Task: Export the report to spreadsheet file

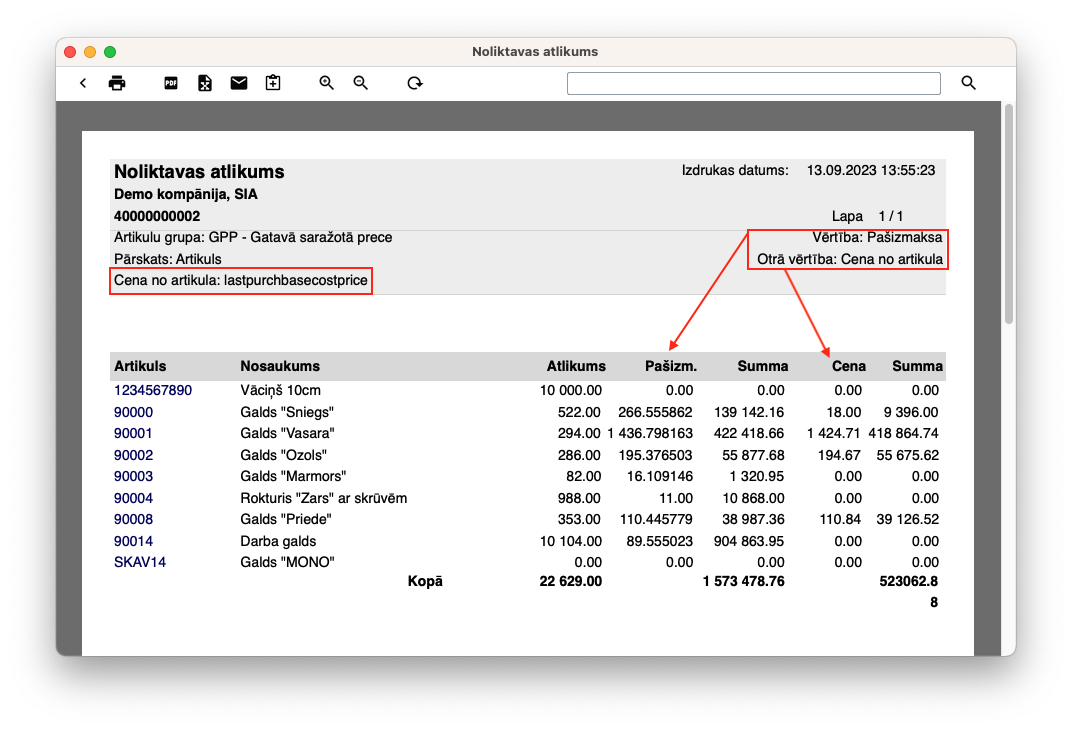Action: [205, 83]
